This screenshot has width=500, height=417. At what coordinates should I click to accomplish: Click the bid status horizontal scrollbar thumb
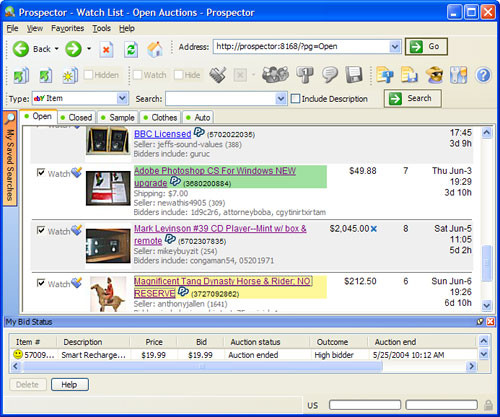click(202, 366)
